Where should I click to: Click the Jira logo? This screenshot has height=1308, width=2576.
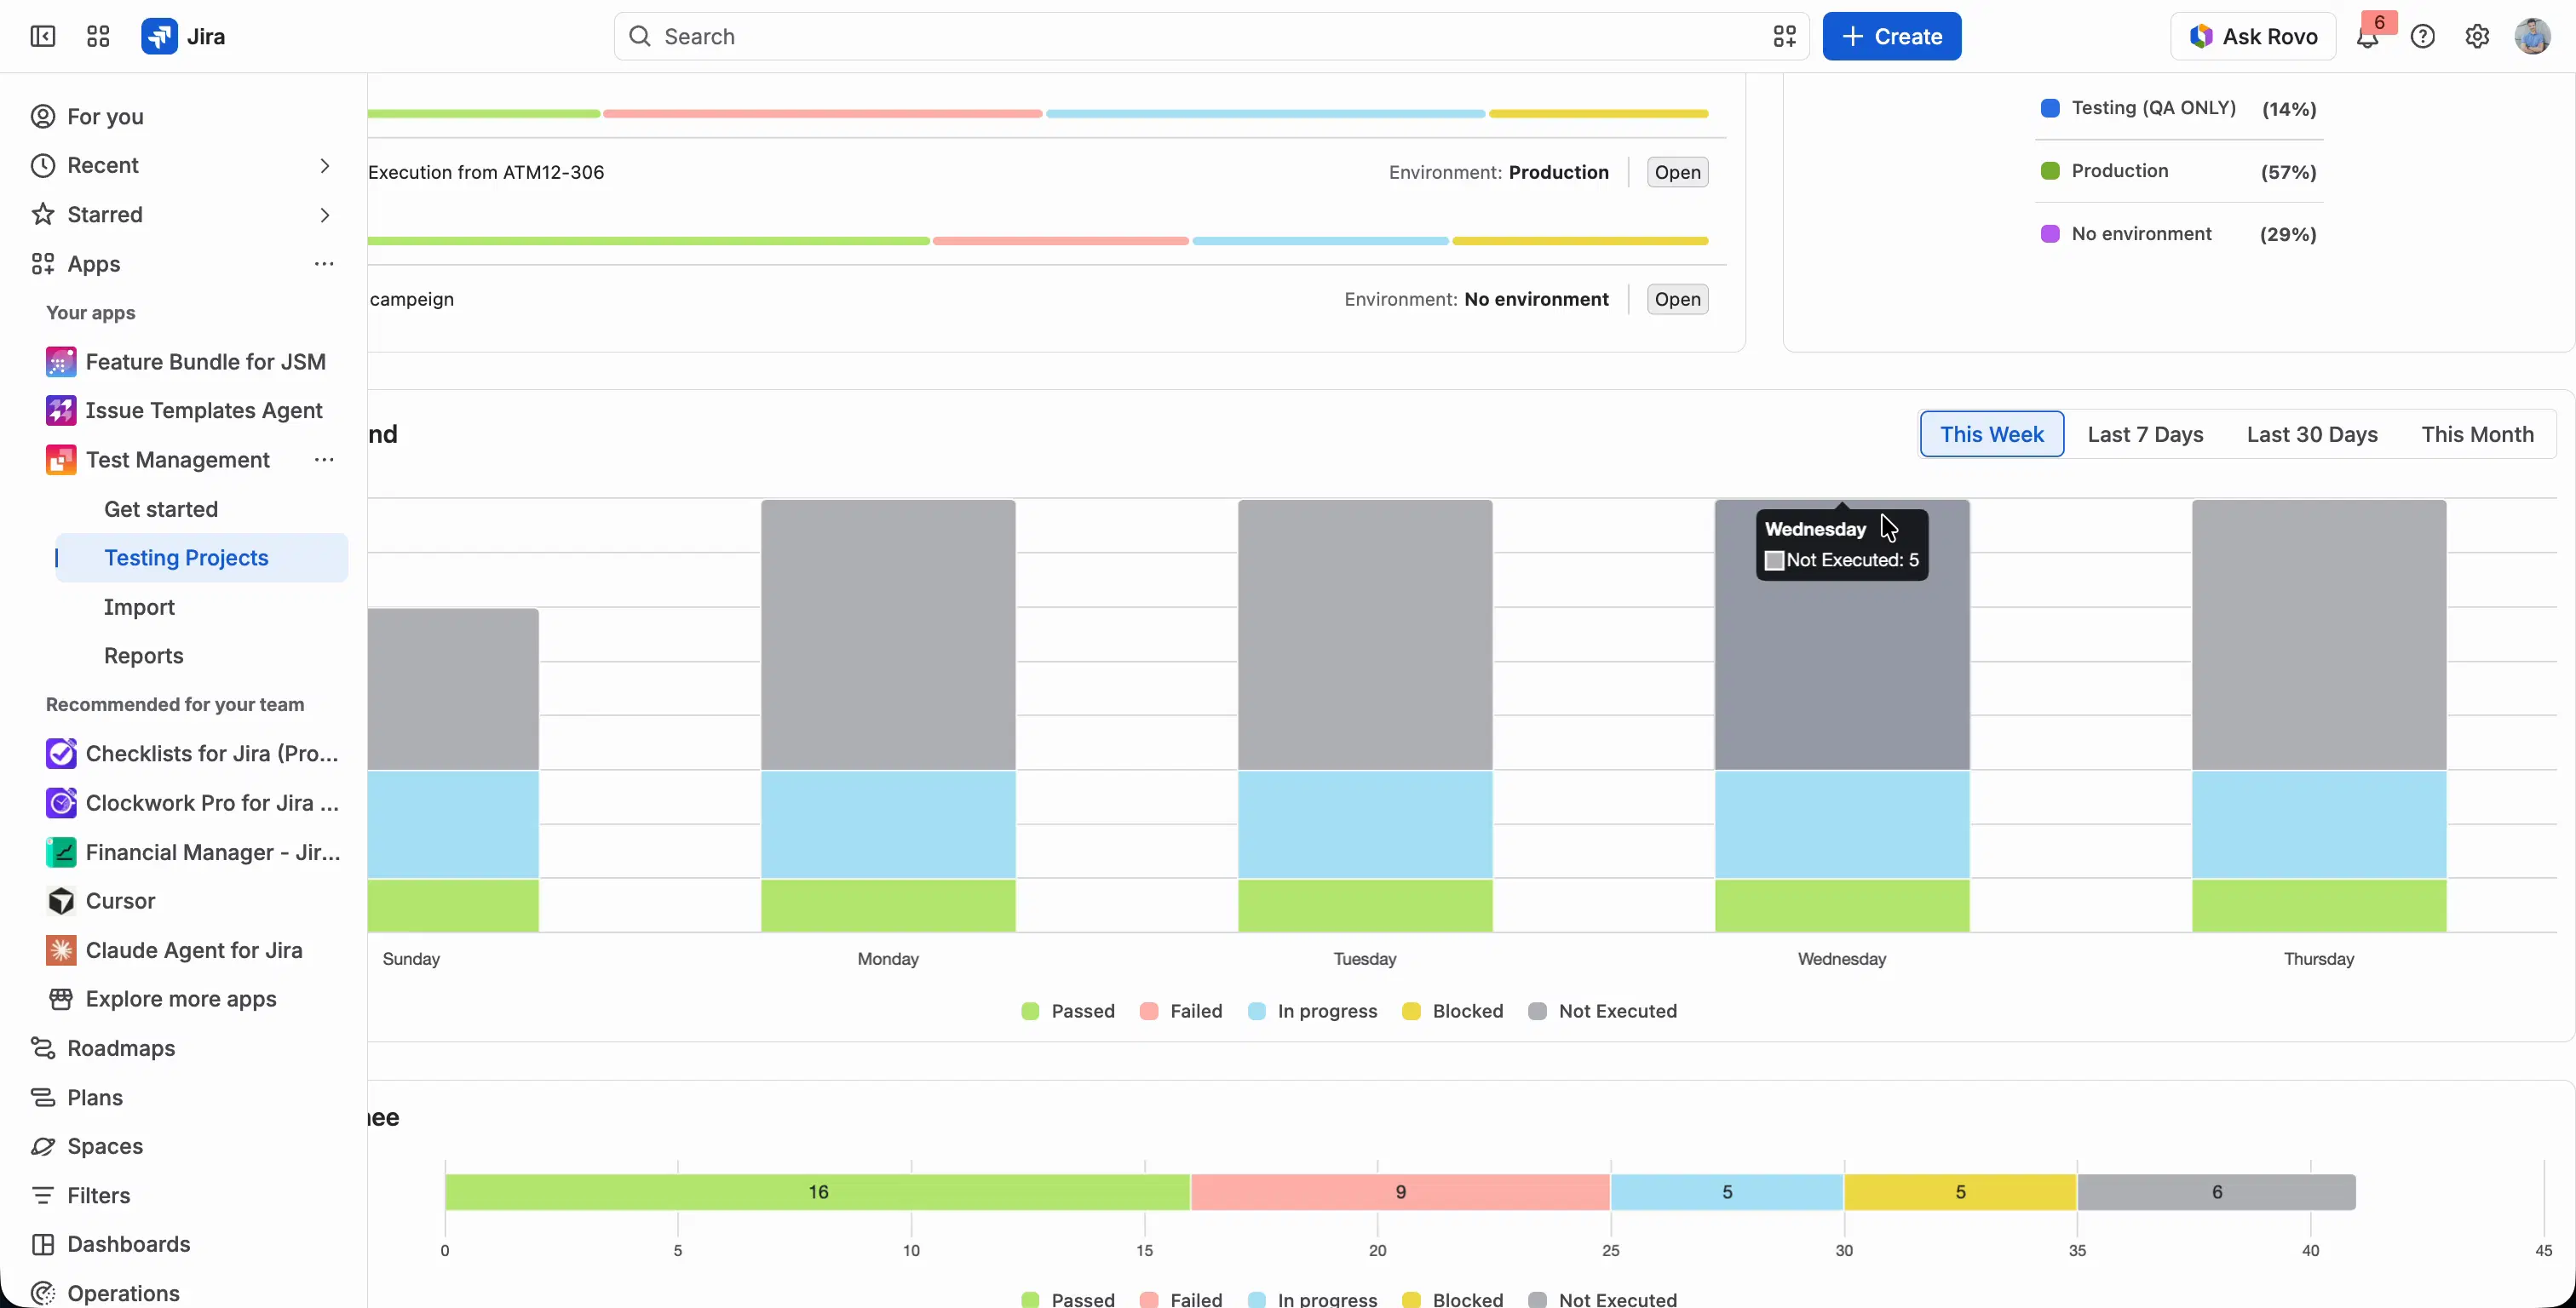point(183,36)
